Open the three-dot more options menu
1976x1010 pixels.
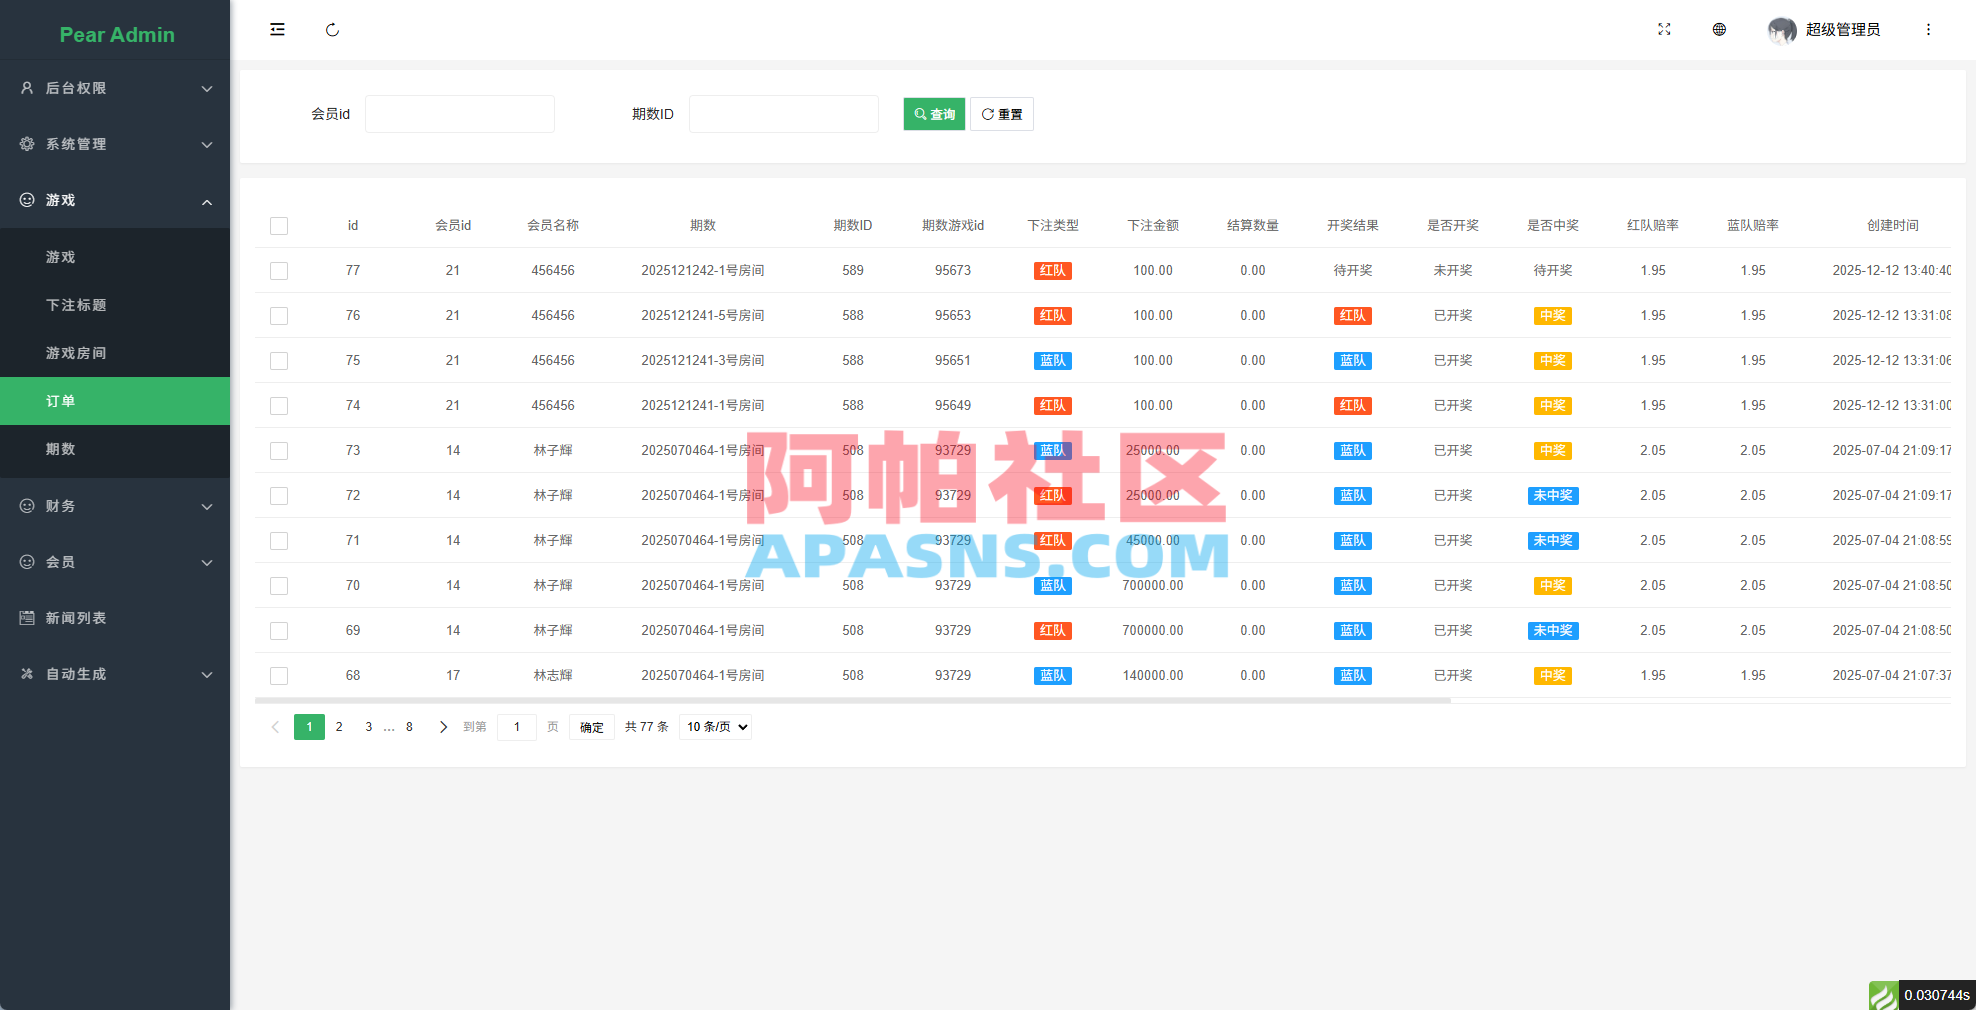1928,30
